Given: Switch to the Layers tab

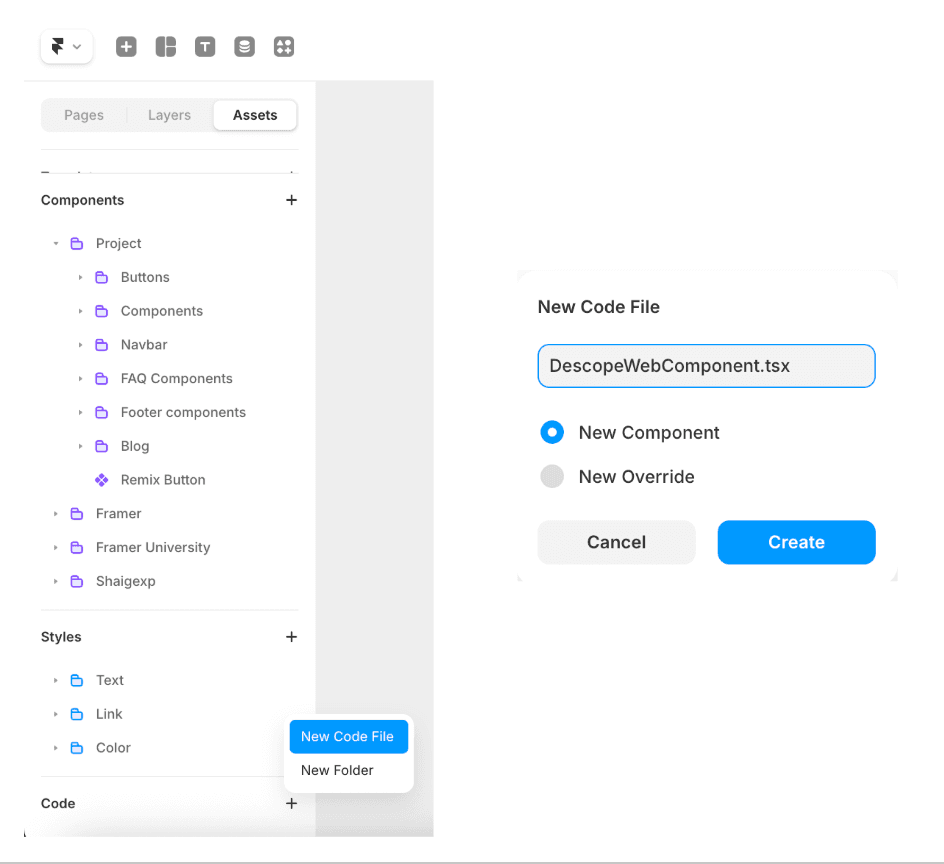Looking at the screenshot, I should pyautogui.click(x=169, y=115).
